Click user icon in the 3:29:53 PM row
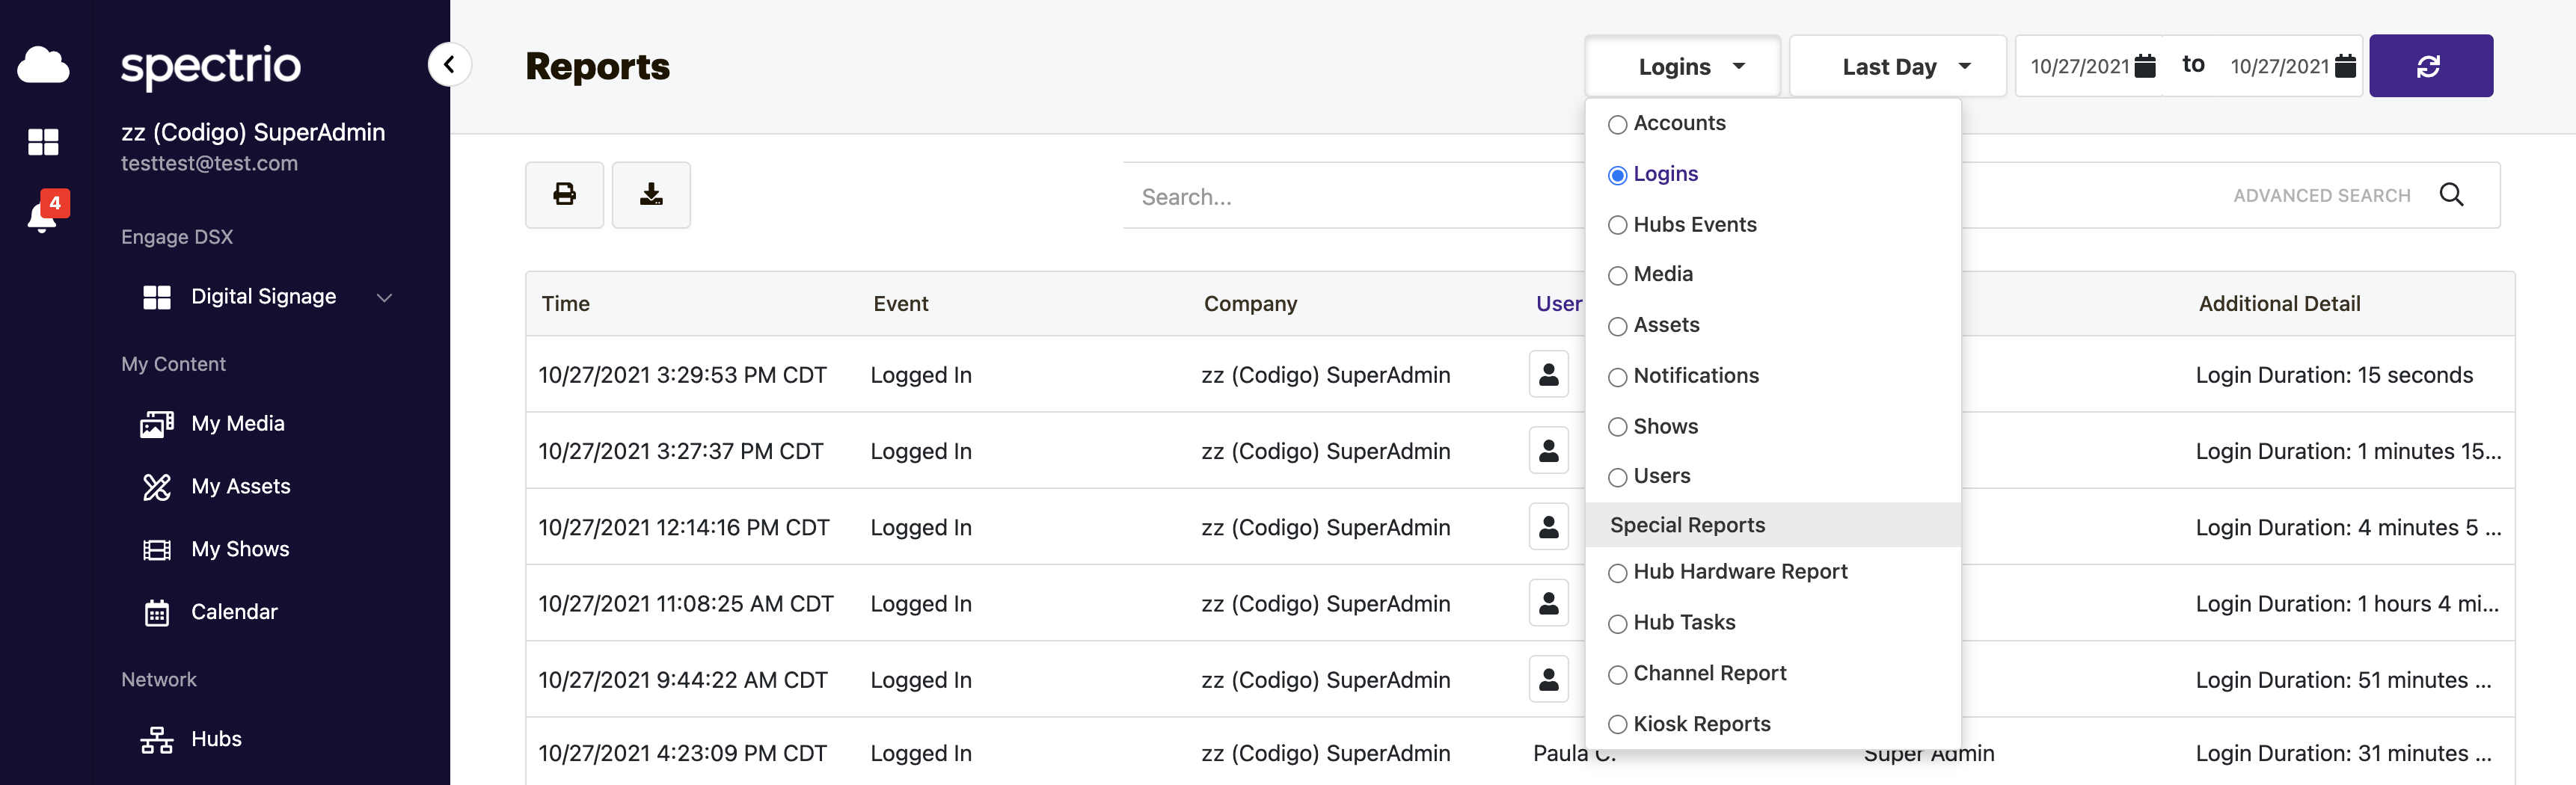This screenshot has height=785, width=2576. point(1548,374)
